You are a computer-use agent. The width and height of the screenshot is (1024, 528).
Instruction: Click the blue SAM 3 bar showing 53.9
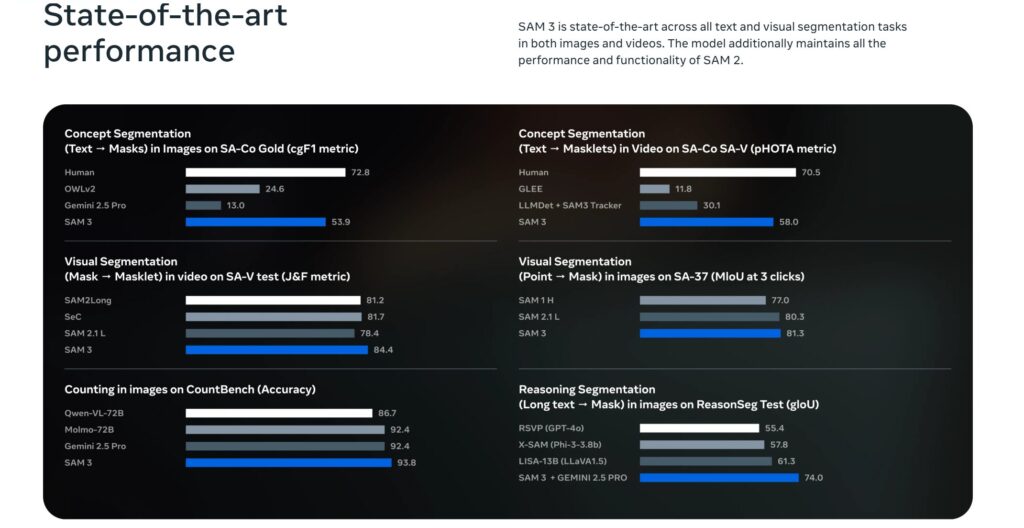pyautogui.click(x=255, y=222)
